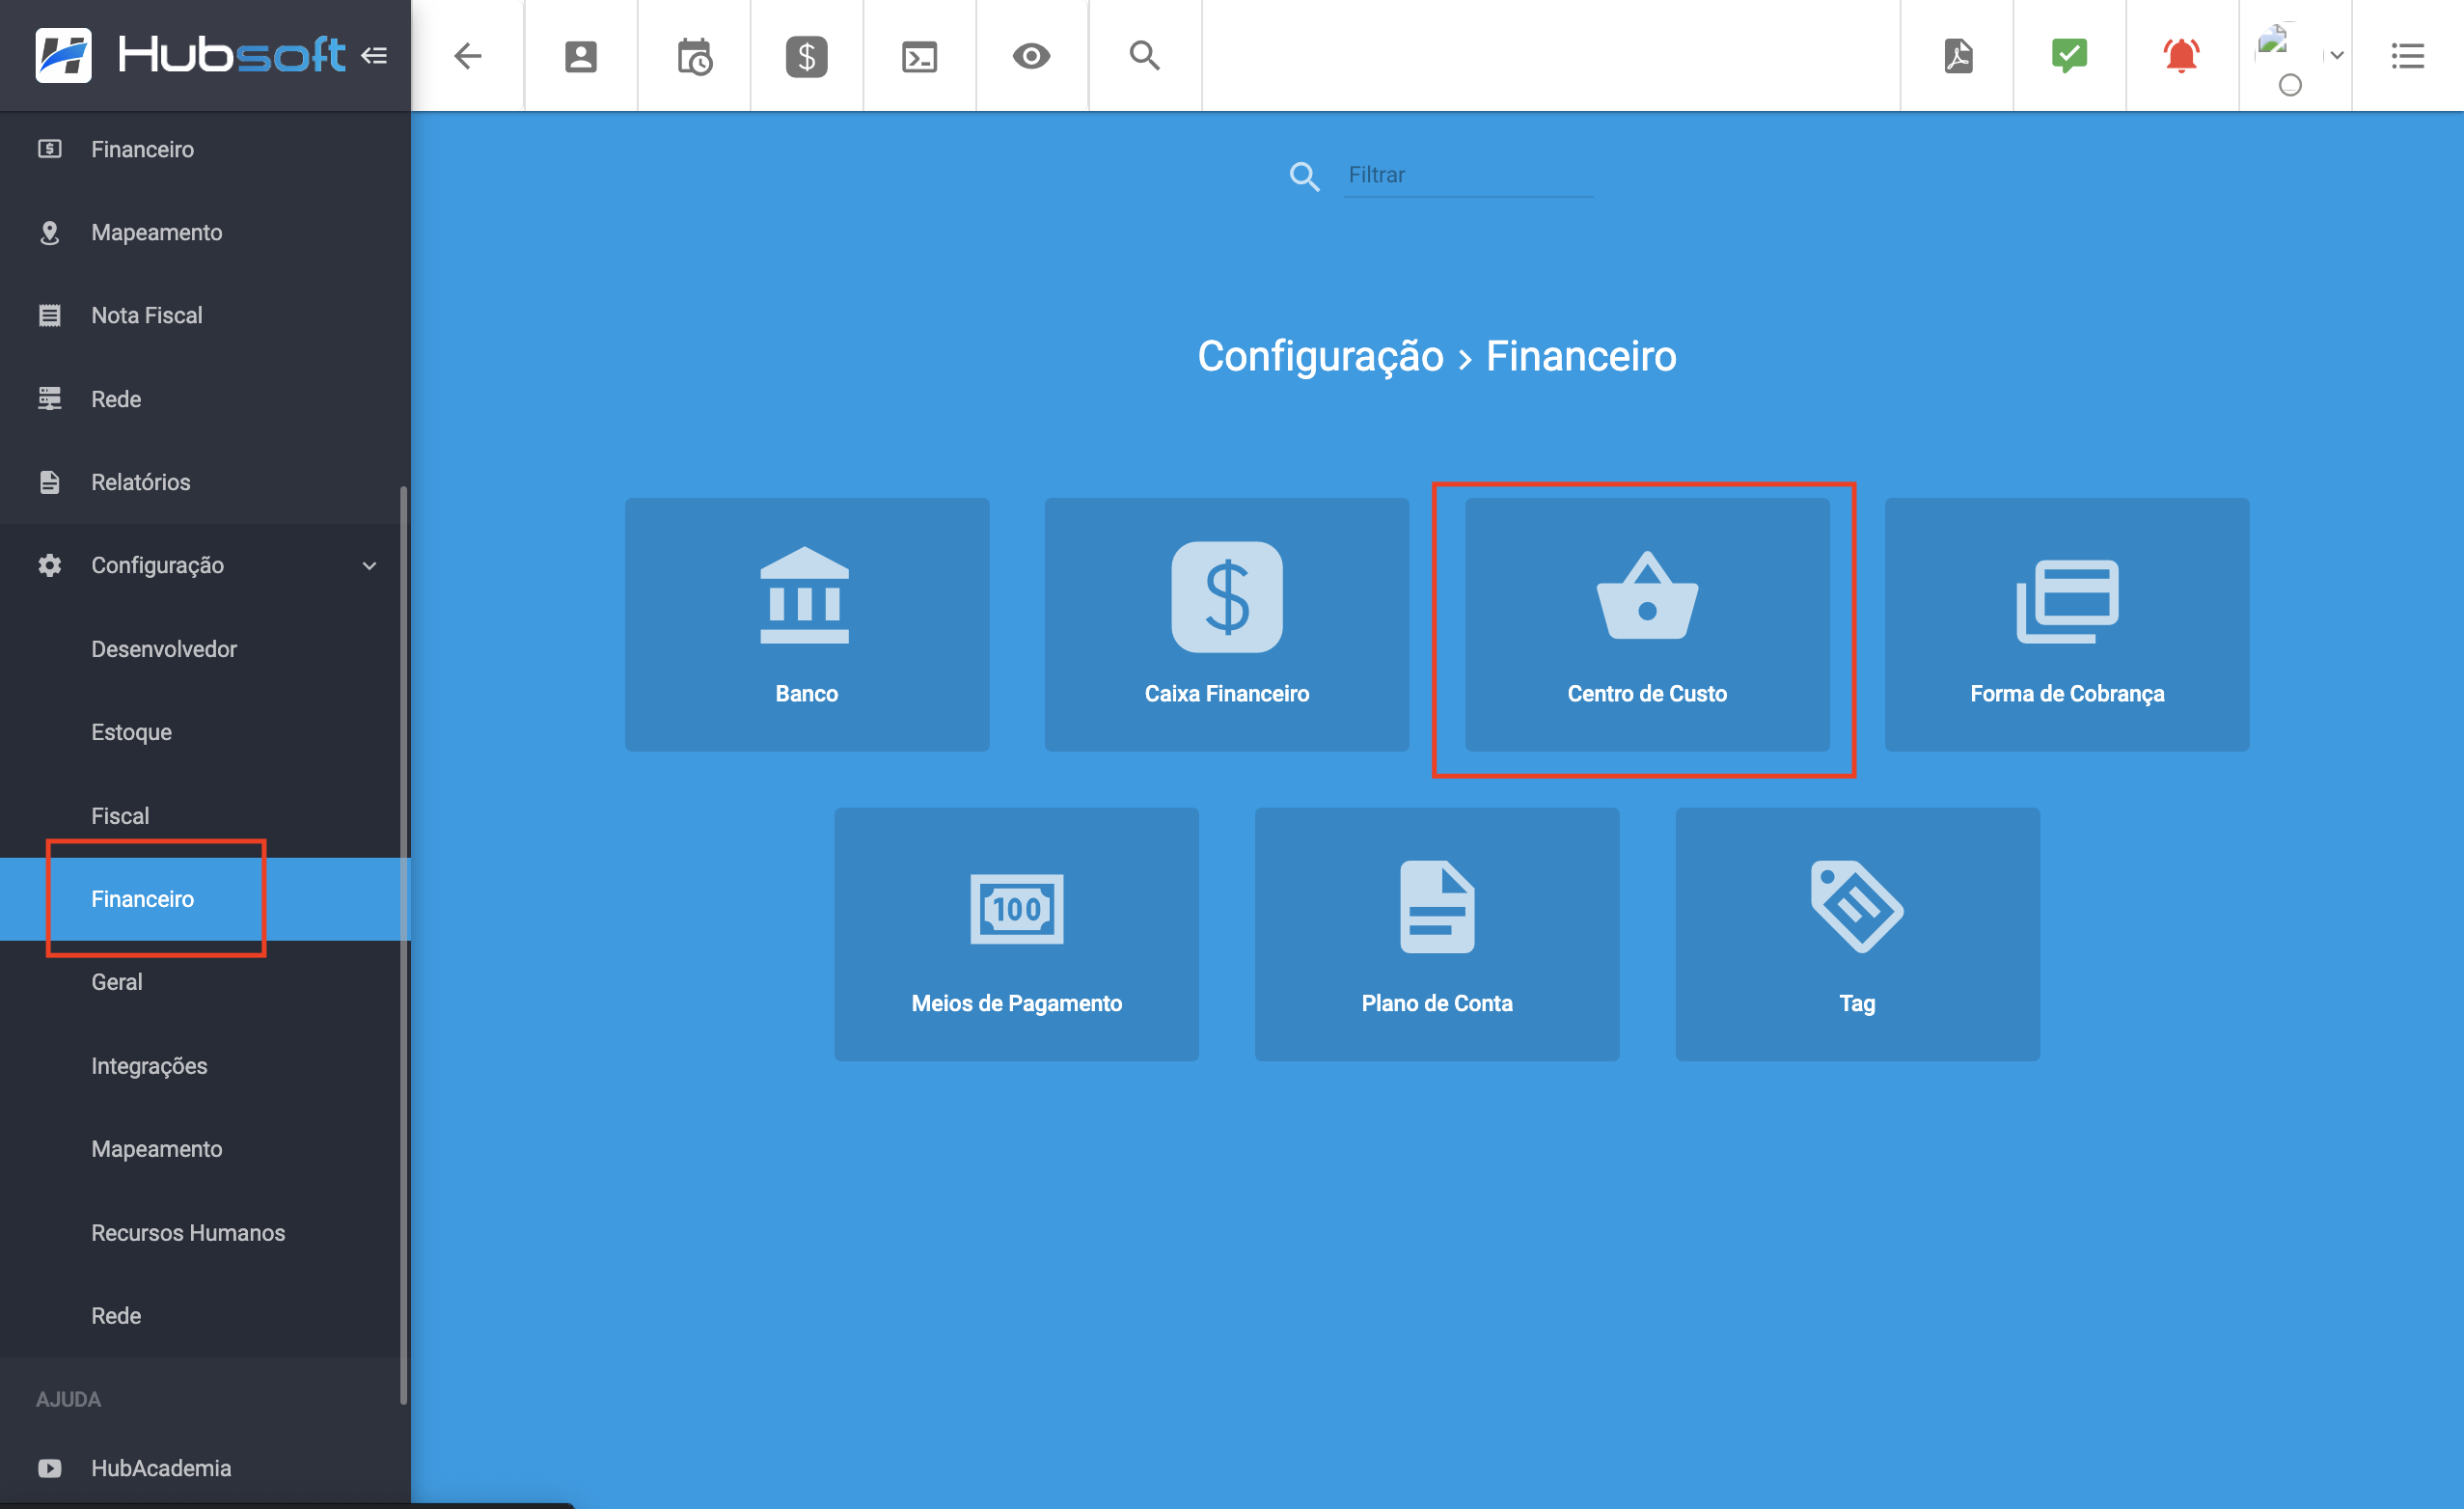This screenshot has width=2464, height=1509.
Task: Open the Caixa Financeiro card
Action: point(1227,625)
